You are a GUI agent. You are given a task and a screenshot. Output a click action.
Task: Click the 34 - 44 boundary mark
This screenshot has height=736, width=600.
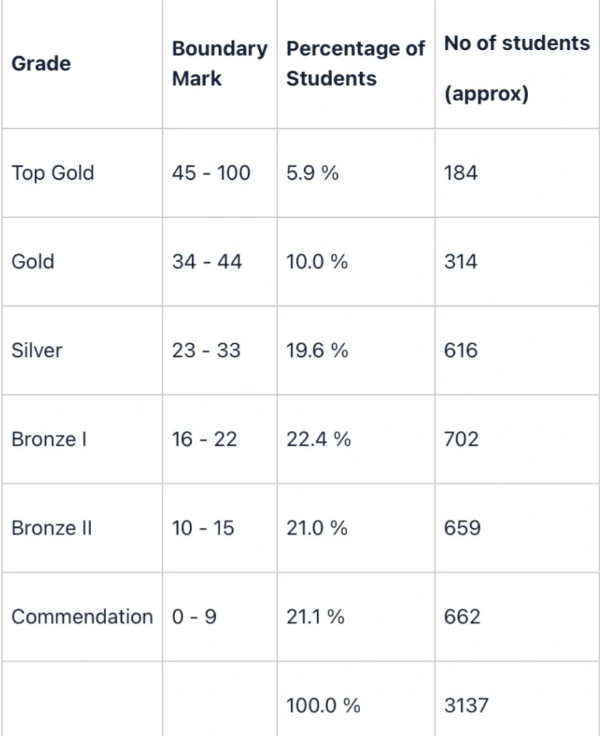pos(207,262)
